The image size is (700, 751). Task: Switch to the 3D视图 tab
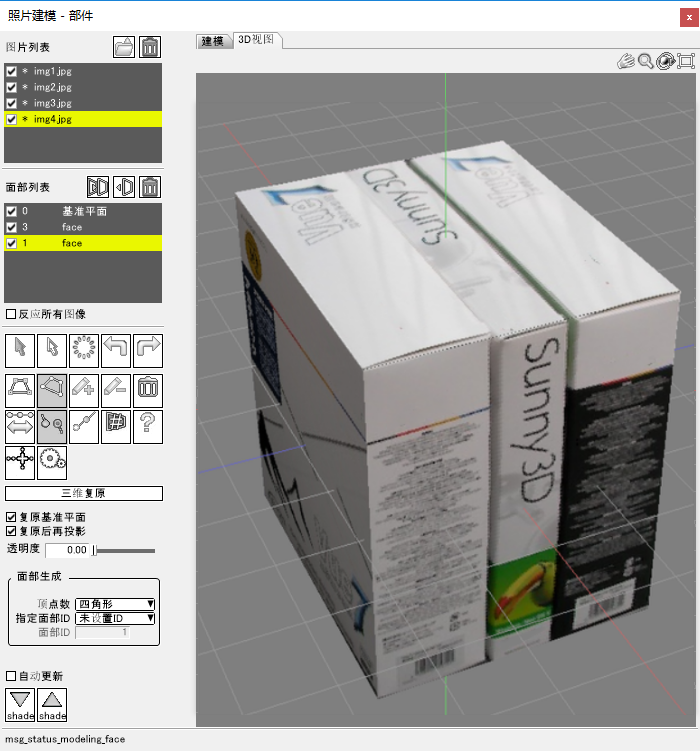coord(256,39)
